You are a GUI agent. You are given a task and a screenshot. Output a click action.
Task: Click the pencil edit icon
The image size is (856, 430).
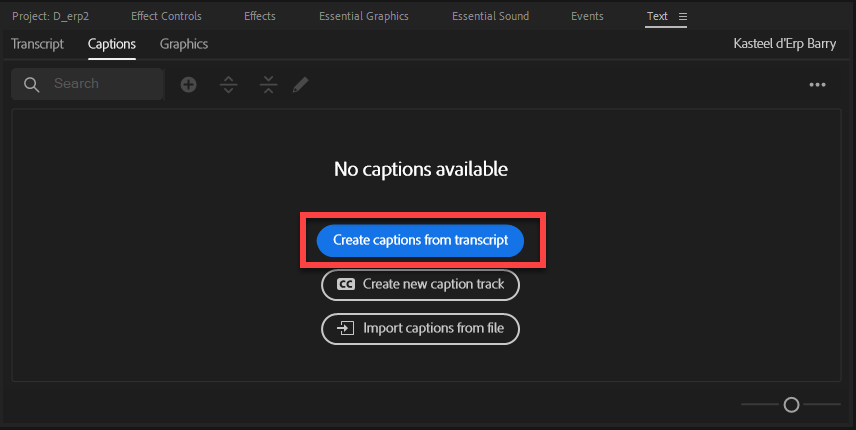coord(300,85)
